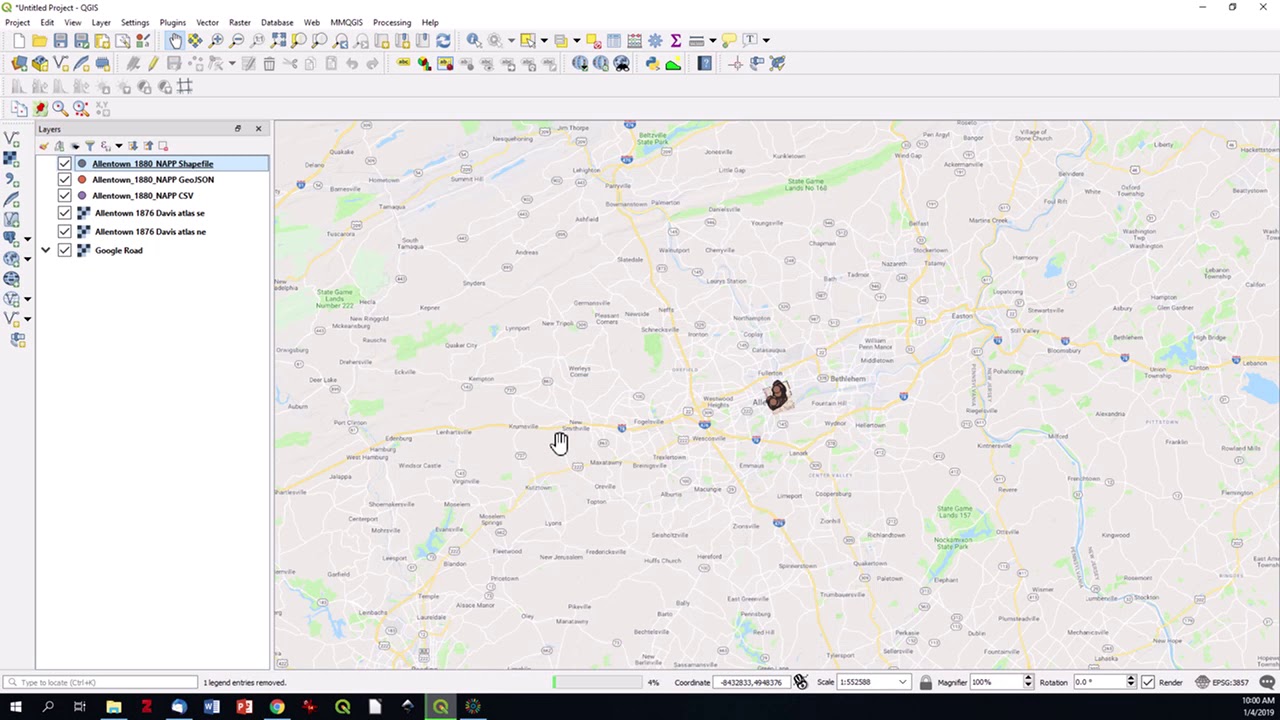The height and width of the screenshot is (720, 1280).
Task: Click the Coordinate Capture crosshair icon
Action: [736, 63]
